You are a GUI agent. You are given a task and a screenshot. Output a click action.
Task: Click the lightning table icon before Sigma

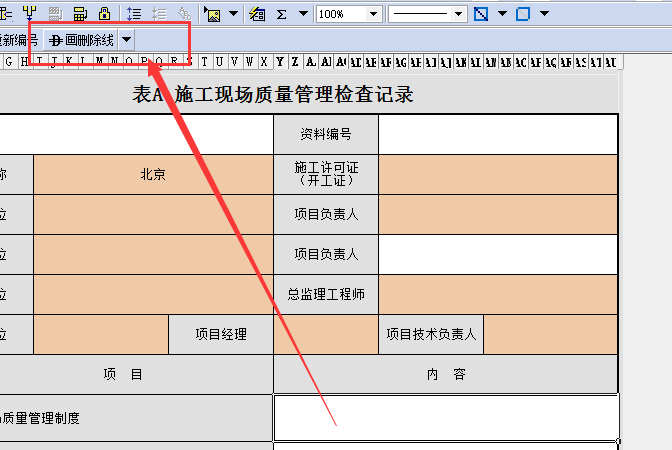pos(257,14)
